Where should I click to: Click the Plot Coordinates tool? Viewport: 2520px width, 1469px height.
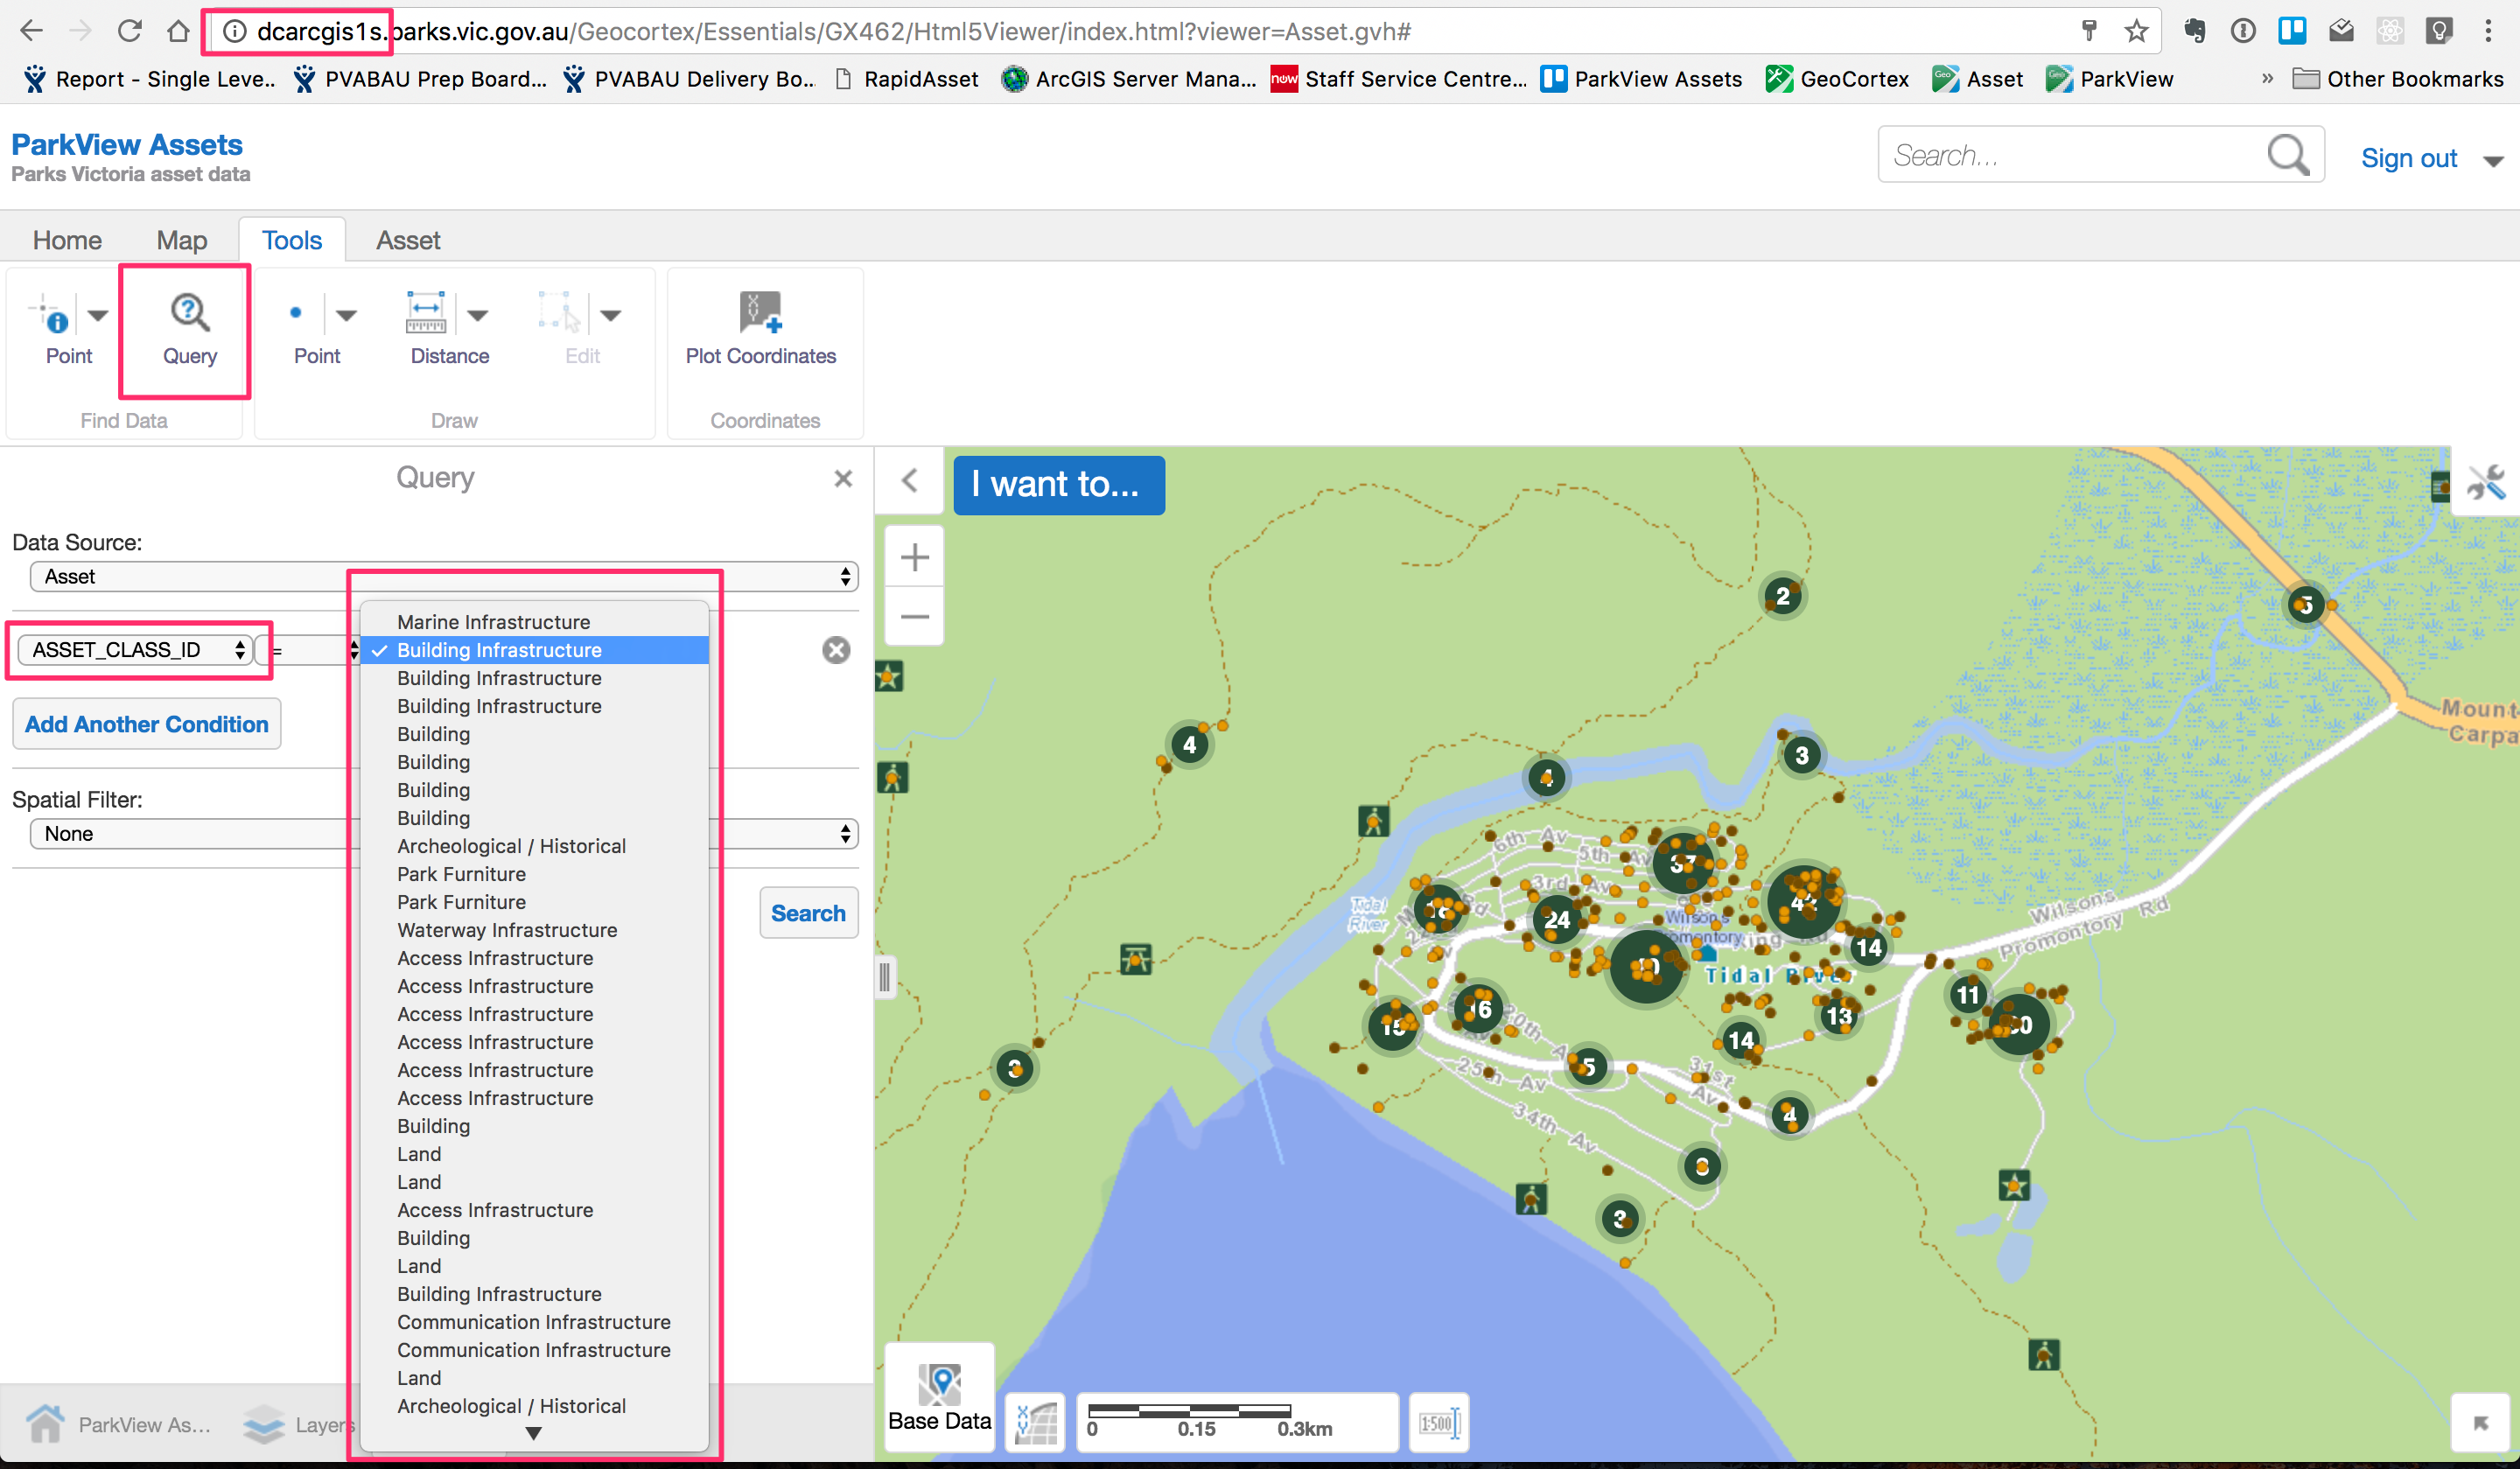click(x=760, y=313)
